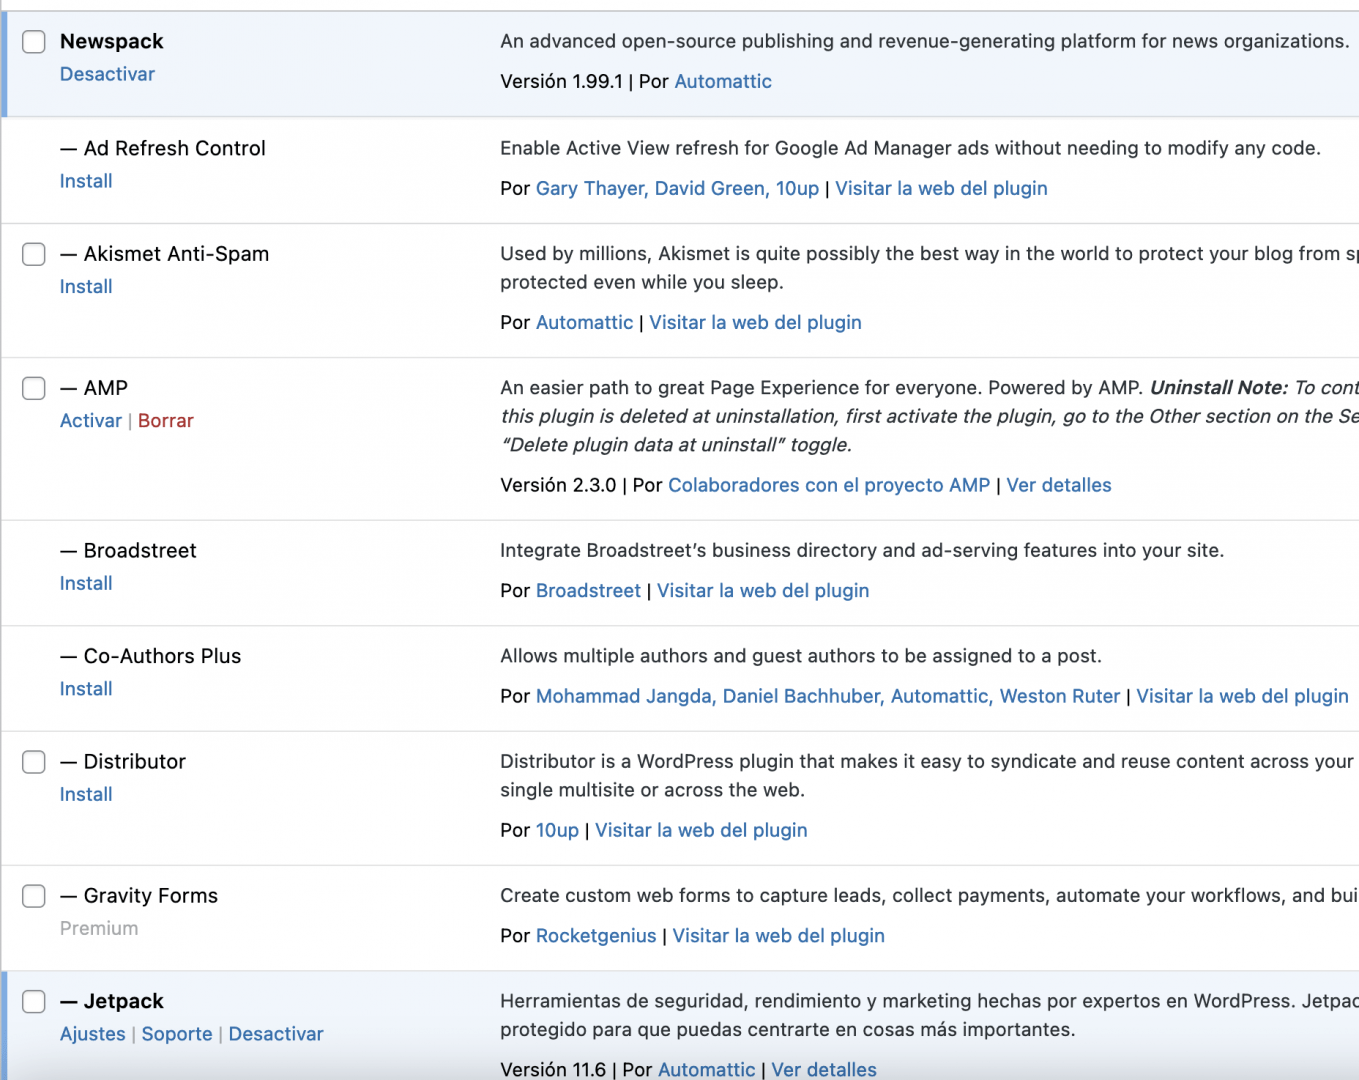1359x1080 pixels.
Task: Open the Rocketgenius author link
Action: 596,936
